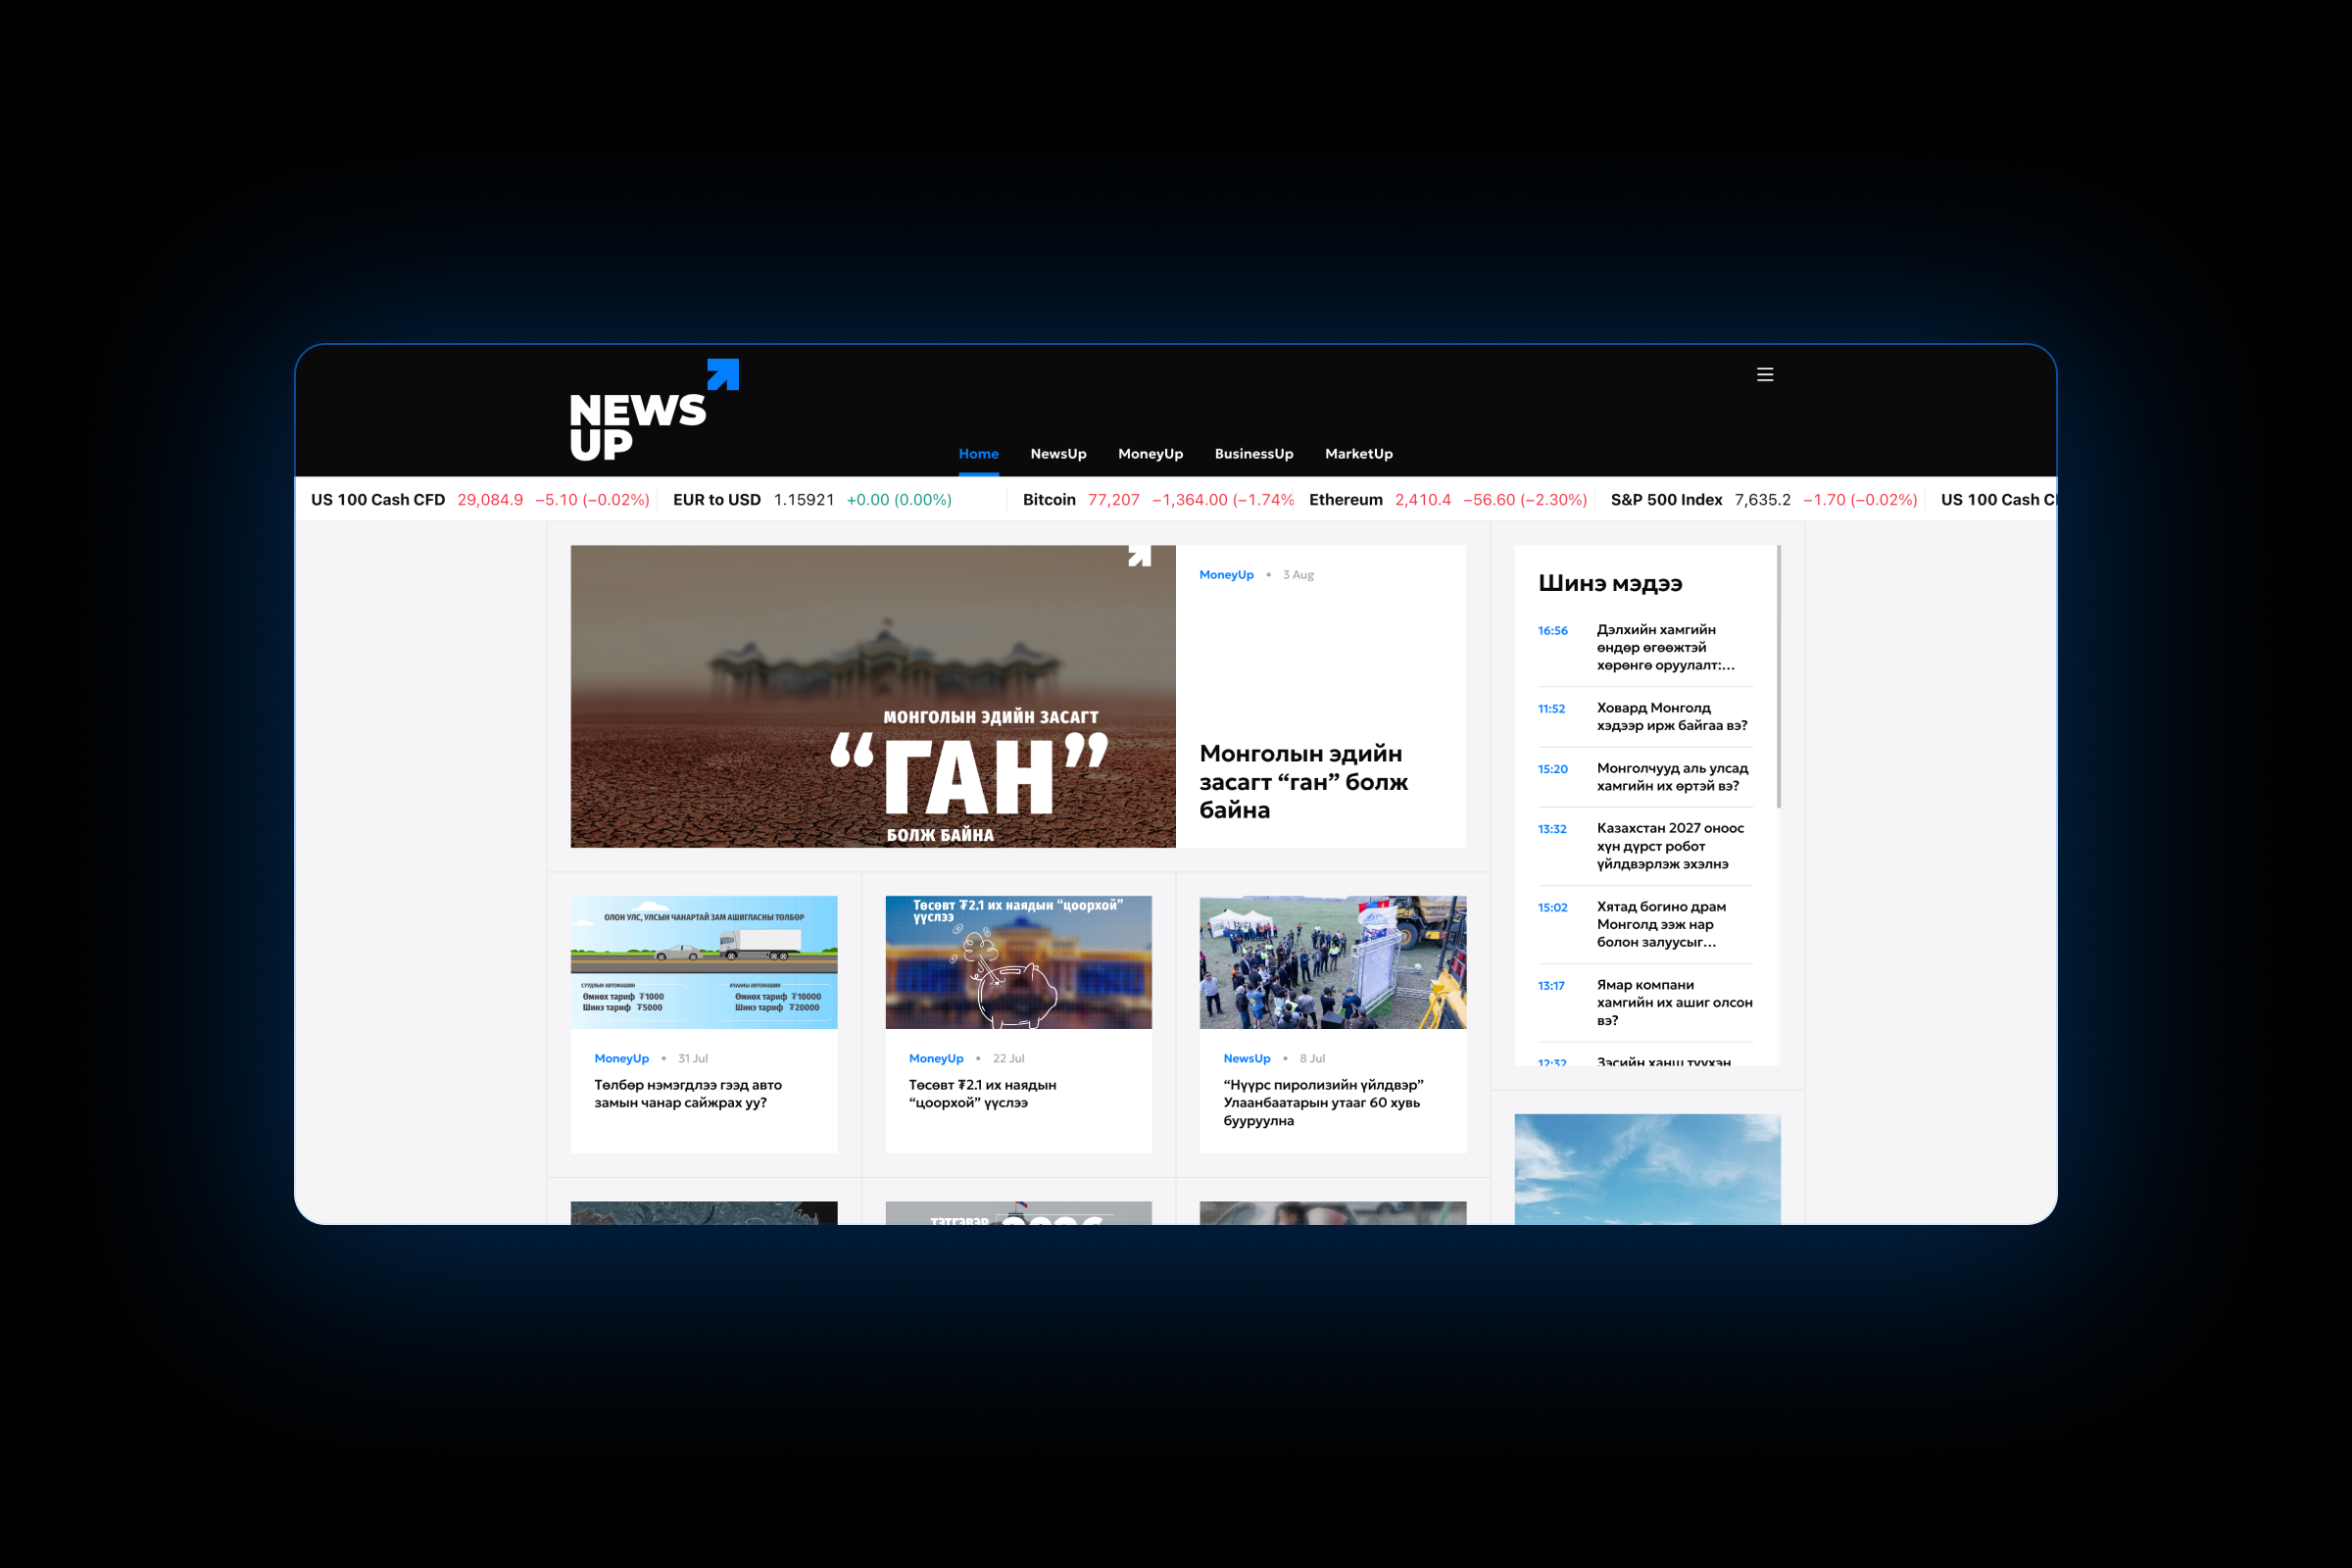Click MoneyUp tag dated 22 Jul
Viewport: 2352px width, 1568px height.
coord(936,1059)
